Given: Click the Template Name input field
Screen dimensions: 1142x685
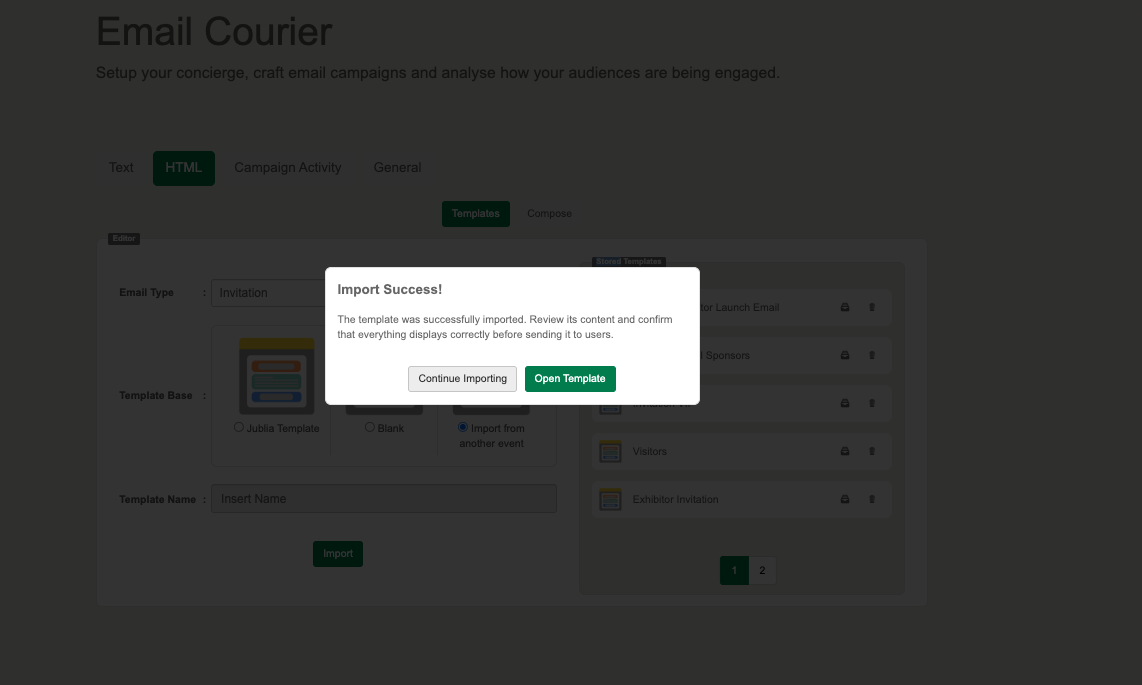Looking at the screenshot, I should pyautogui.click(x=384, y=499).
